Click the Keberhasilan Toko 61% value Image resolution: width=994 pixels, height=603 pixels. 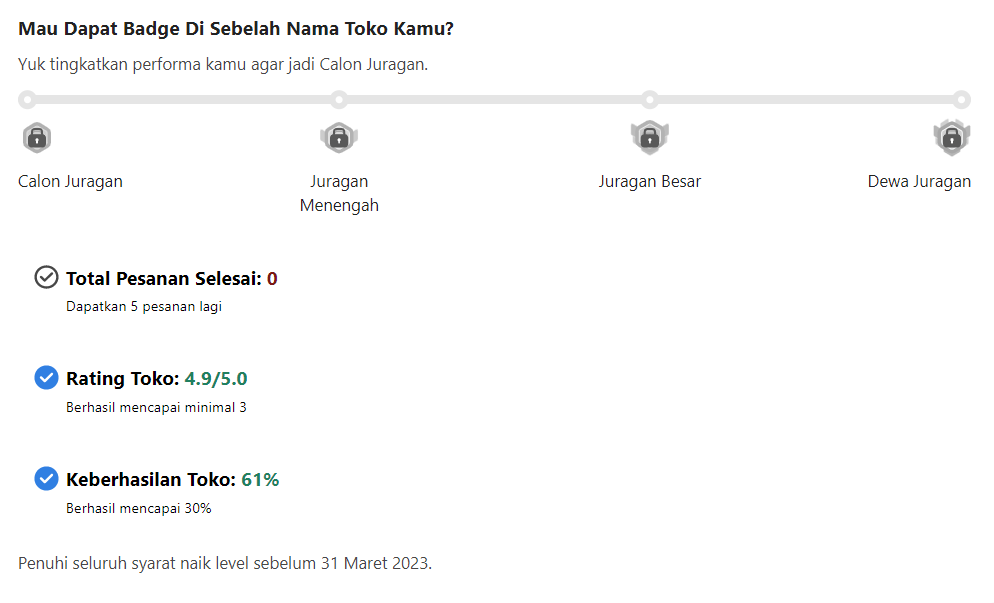260,480
